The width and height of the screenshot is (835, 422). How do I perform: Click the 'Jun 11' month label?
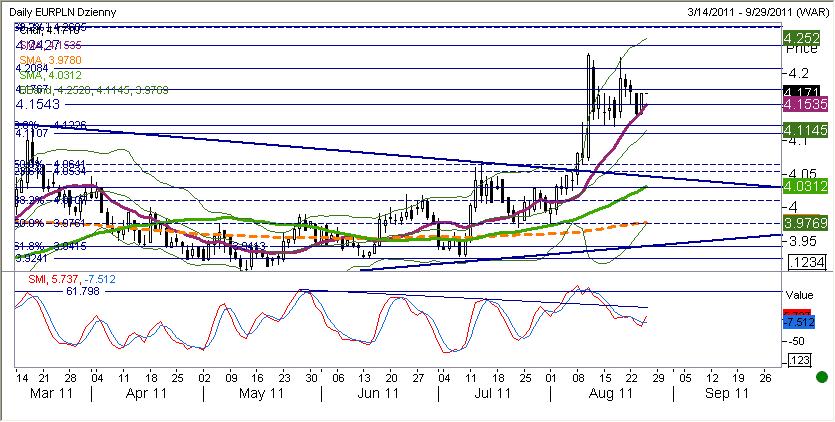point(376,394)
